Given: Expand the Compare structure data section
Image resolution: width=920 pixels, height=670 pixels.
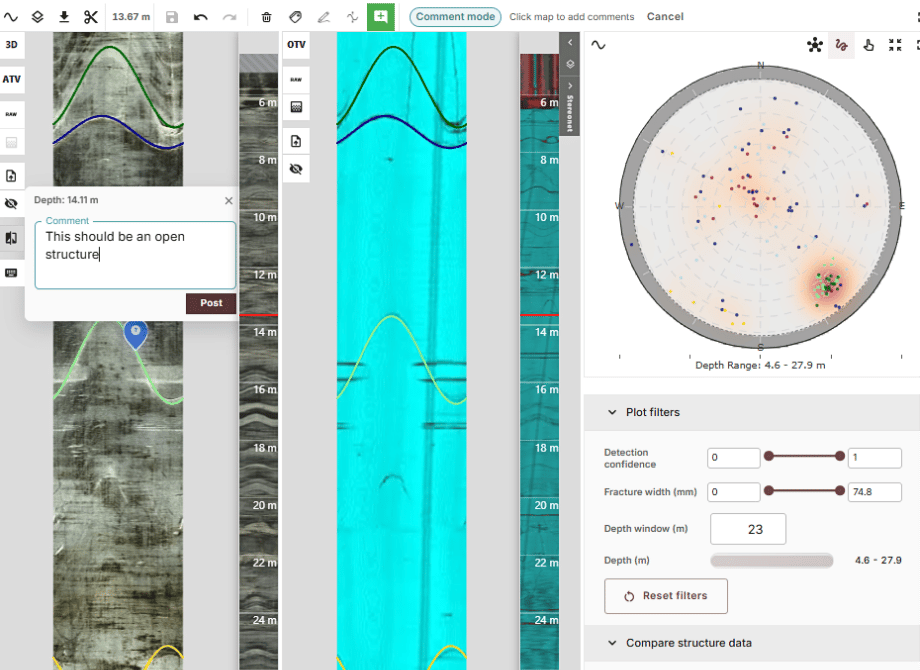Looking at the screenshot, I should tap(612, 643).
